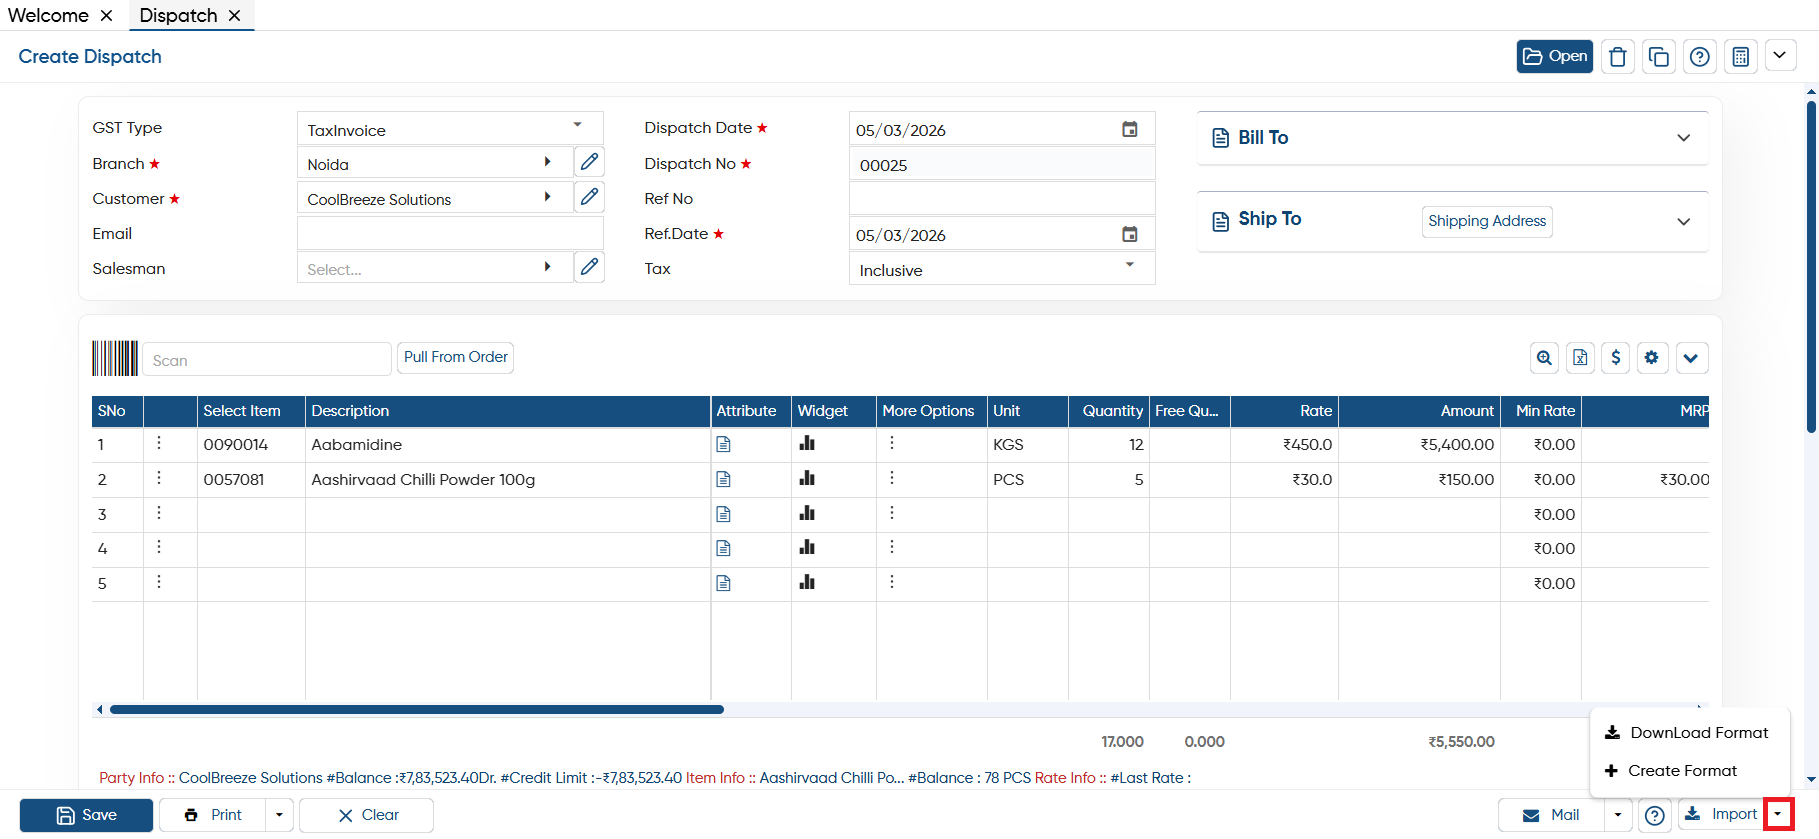Click the zoom search icon above grid

pyautogui.click(x=1544, y=358)
